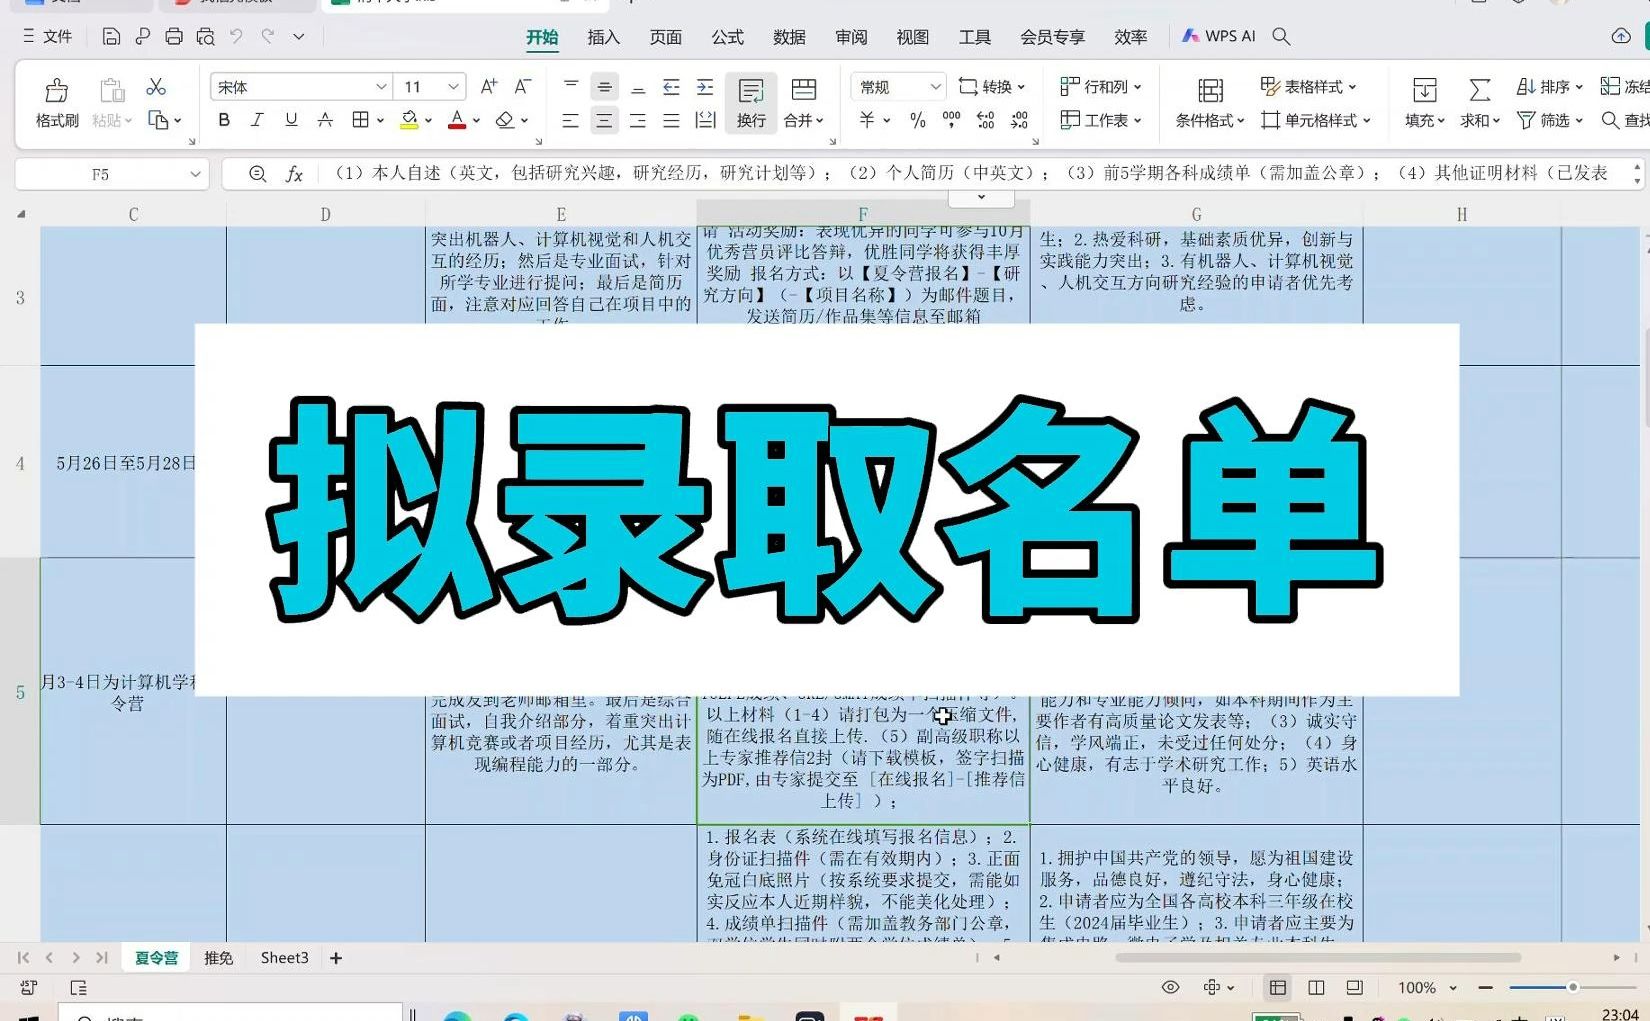Click the Redo arrow icon
Viewport: 1650px width, 1021px height.
(x=268, y=36)
